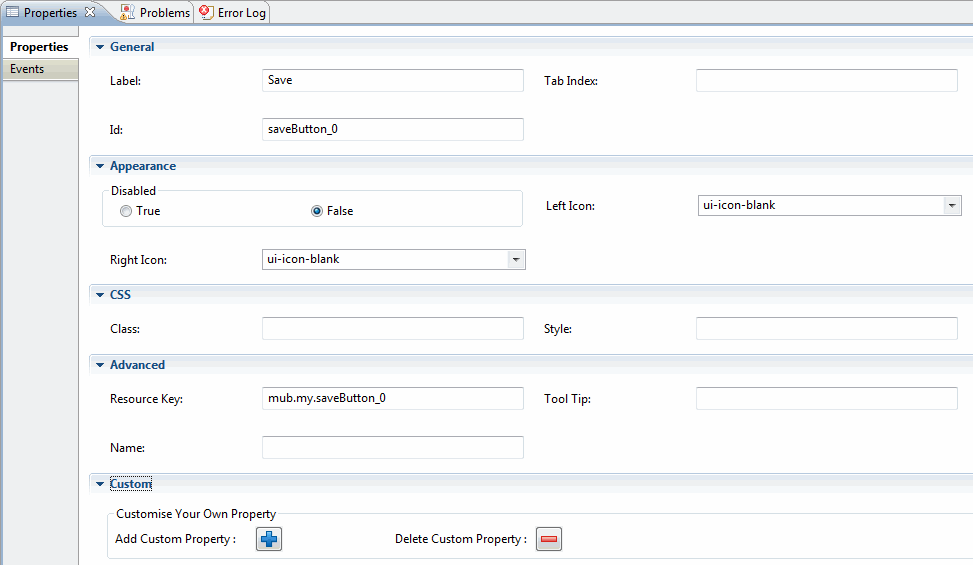
Task: Click the CSS Style input field
Action: 827,329
